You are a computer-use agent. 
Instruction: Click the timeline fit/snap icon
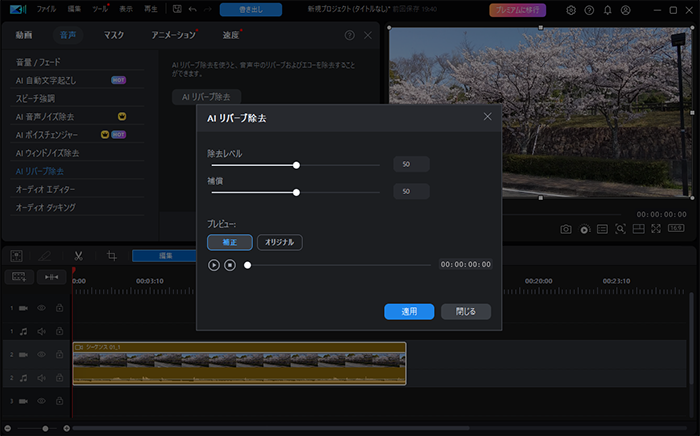(x=51, y=277)
